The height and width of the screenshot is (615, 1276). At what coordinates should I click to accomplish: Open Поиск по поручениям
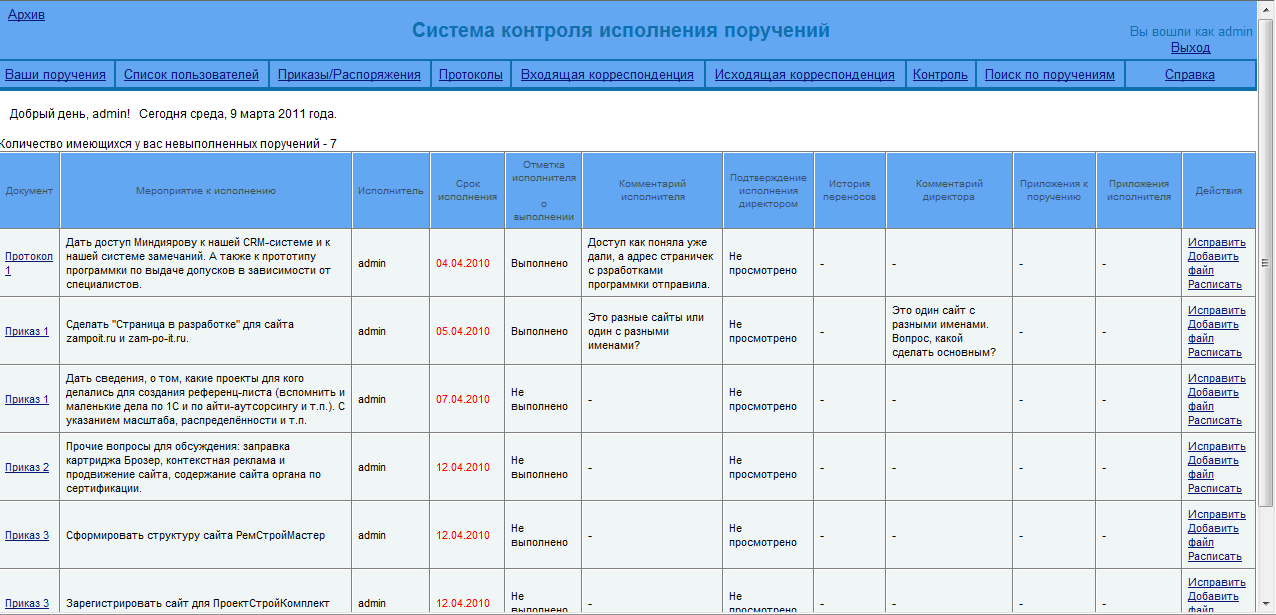click(1049, 74)
